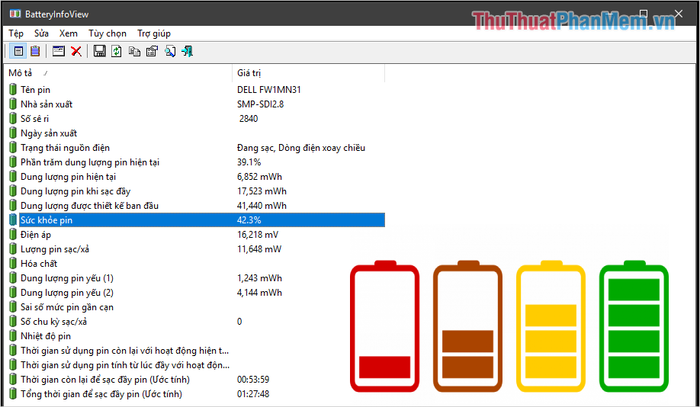This screenshot has width=700, height=407.
Task: Select the highlighted Sức khỏe pin row
Action: pyautogui.click(x=196, y=220)
